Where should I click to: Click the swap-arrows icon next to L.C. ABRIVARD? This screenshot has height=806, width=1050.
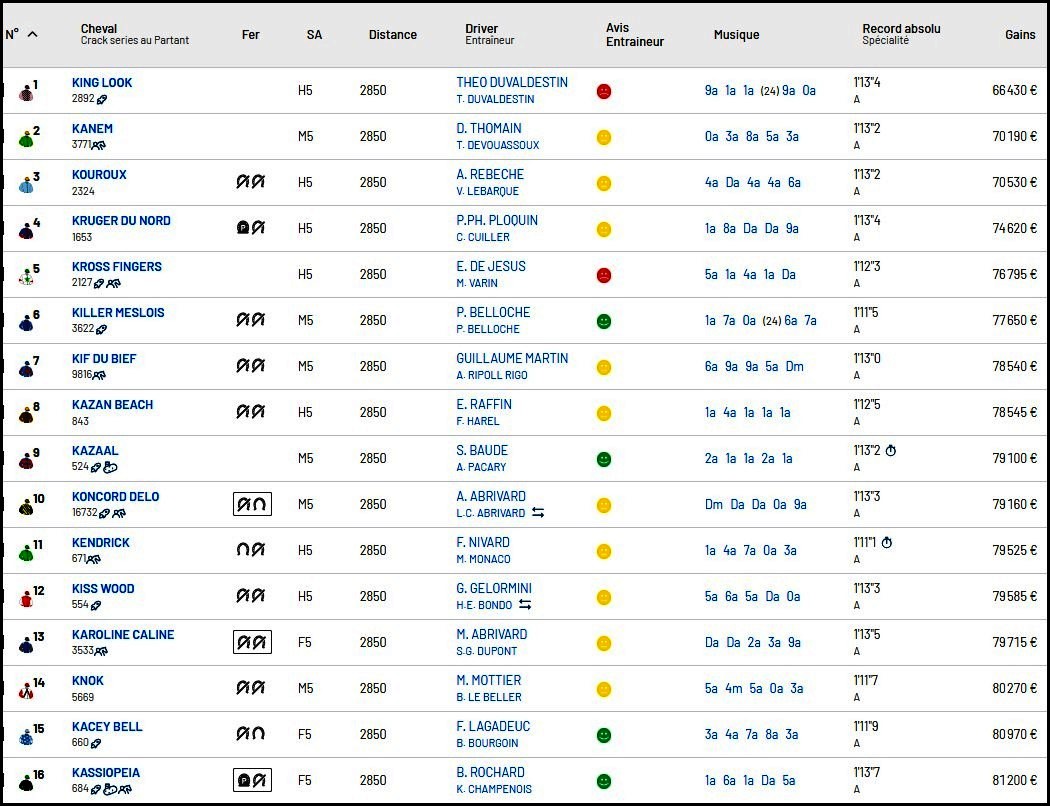coord(538,513)
